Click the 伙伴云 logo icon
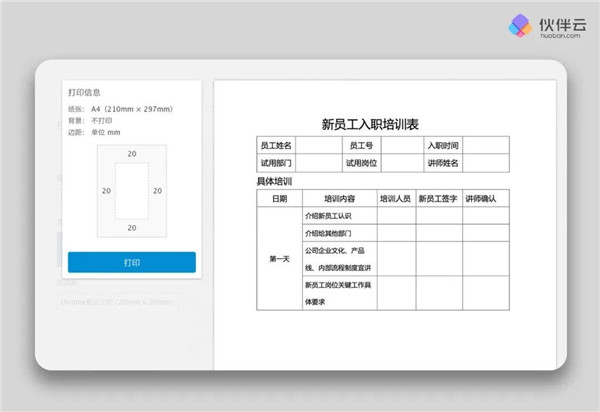 521,26
